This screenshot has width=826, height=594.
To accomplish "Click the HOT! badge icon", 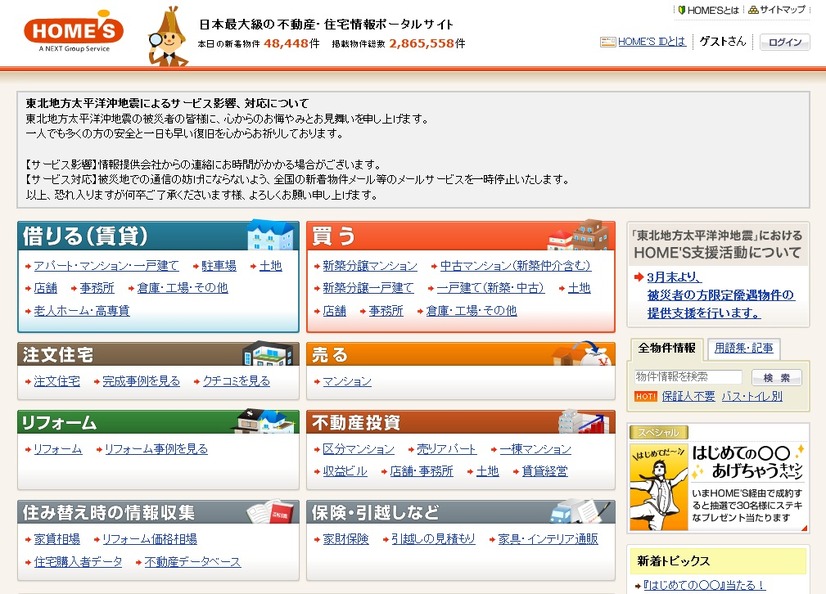I will coord(645,396).
